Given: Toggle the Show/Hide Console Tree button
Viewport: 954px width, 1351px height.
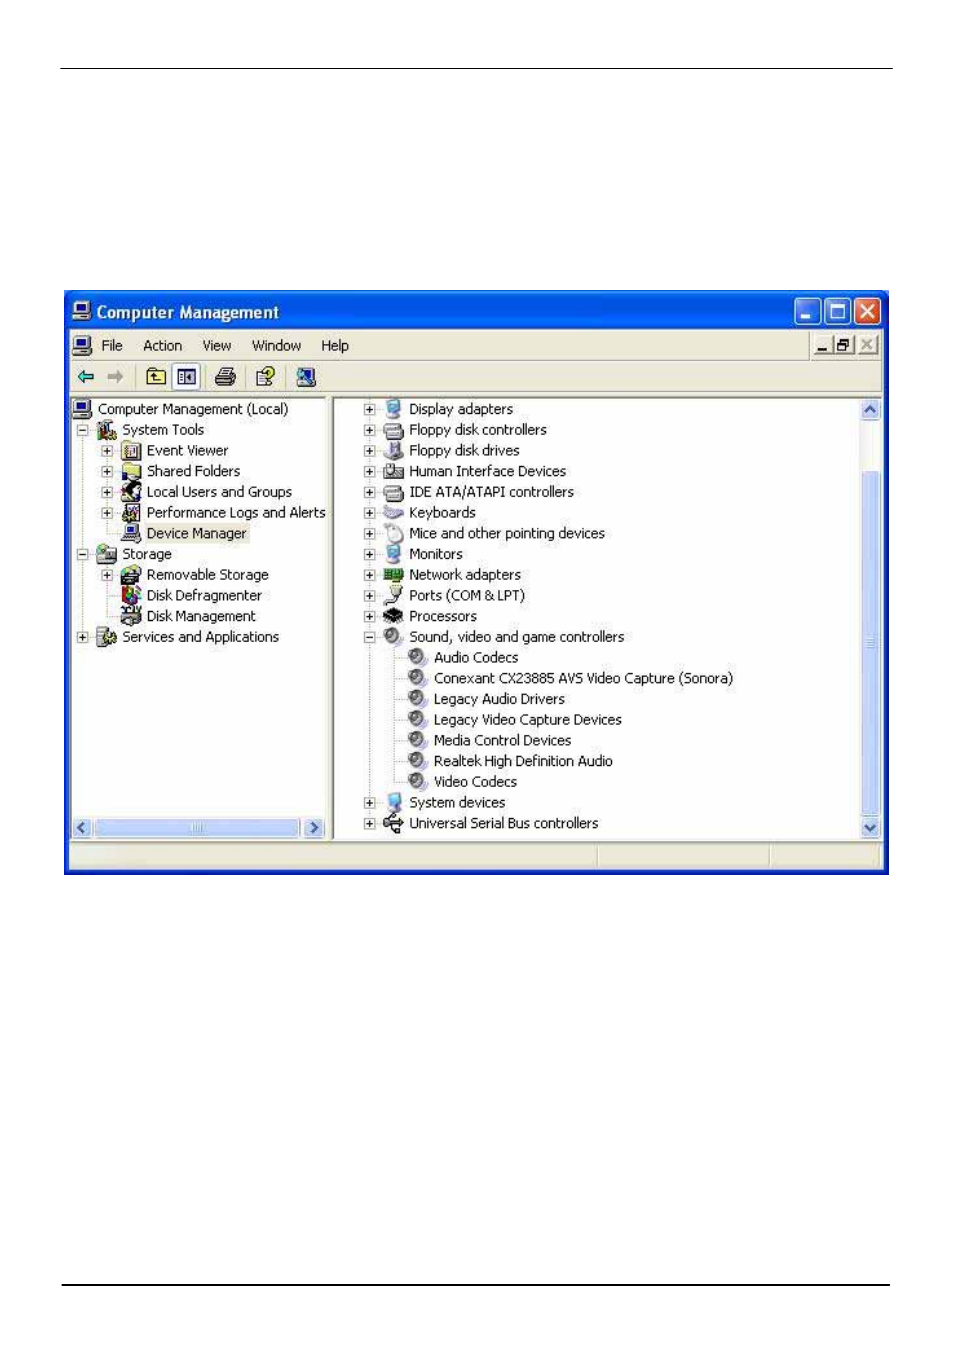Looking at the screenshot, I should point(186,377).
